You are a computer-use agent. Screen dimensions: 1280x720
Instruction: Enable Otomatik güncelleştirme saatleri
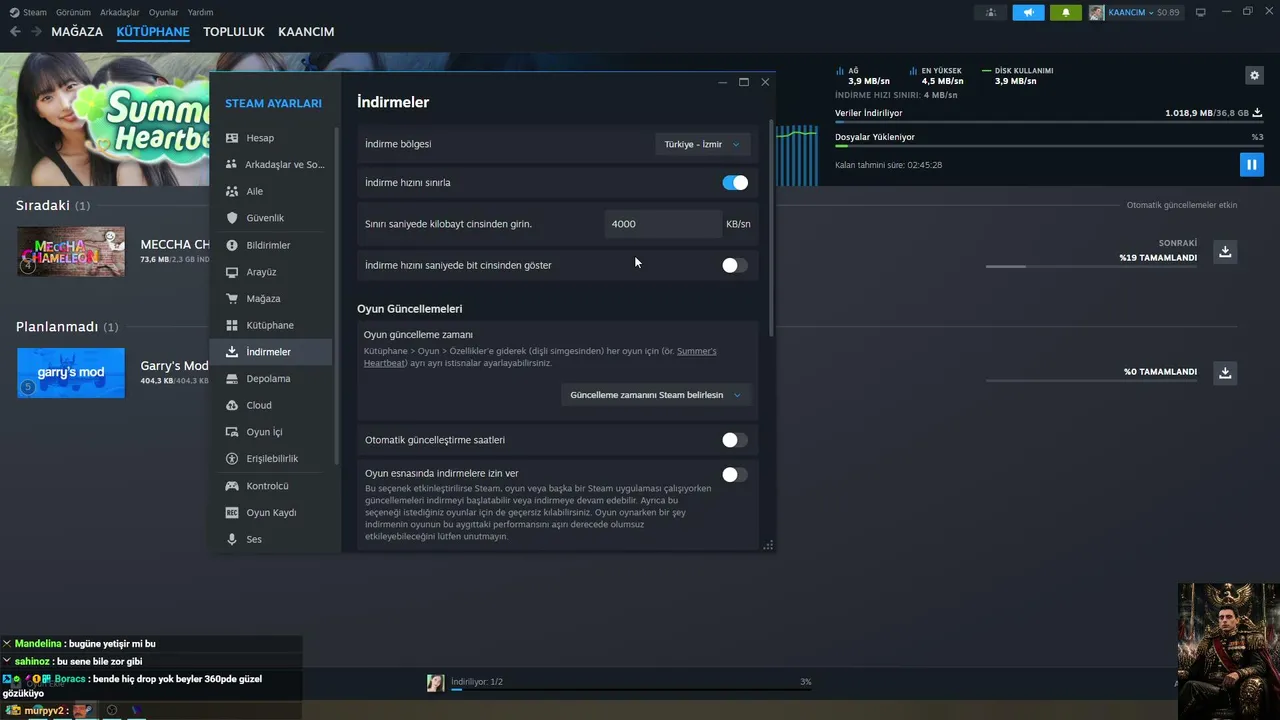coord(735,440)
